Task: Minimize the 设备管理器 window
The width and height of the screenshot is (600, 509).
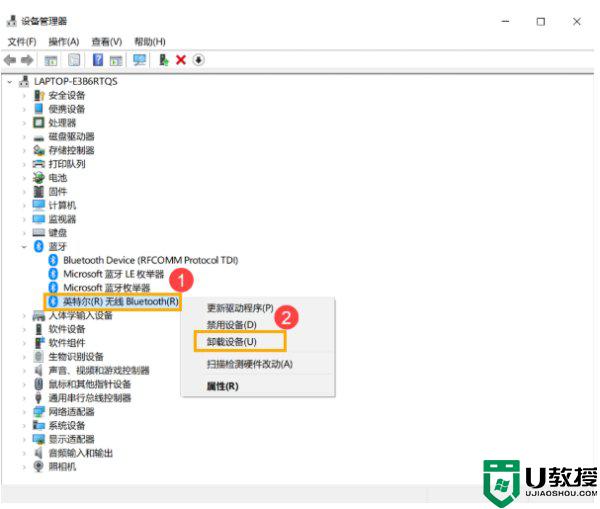Action: [x=505, y=21]
